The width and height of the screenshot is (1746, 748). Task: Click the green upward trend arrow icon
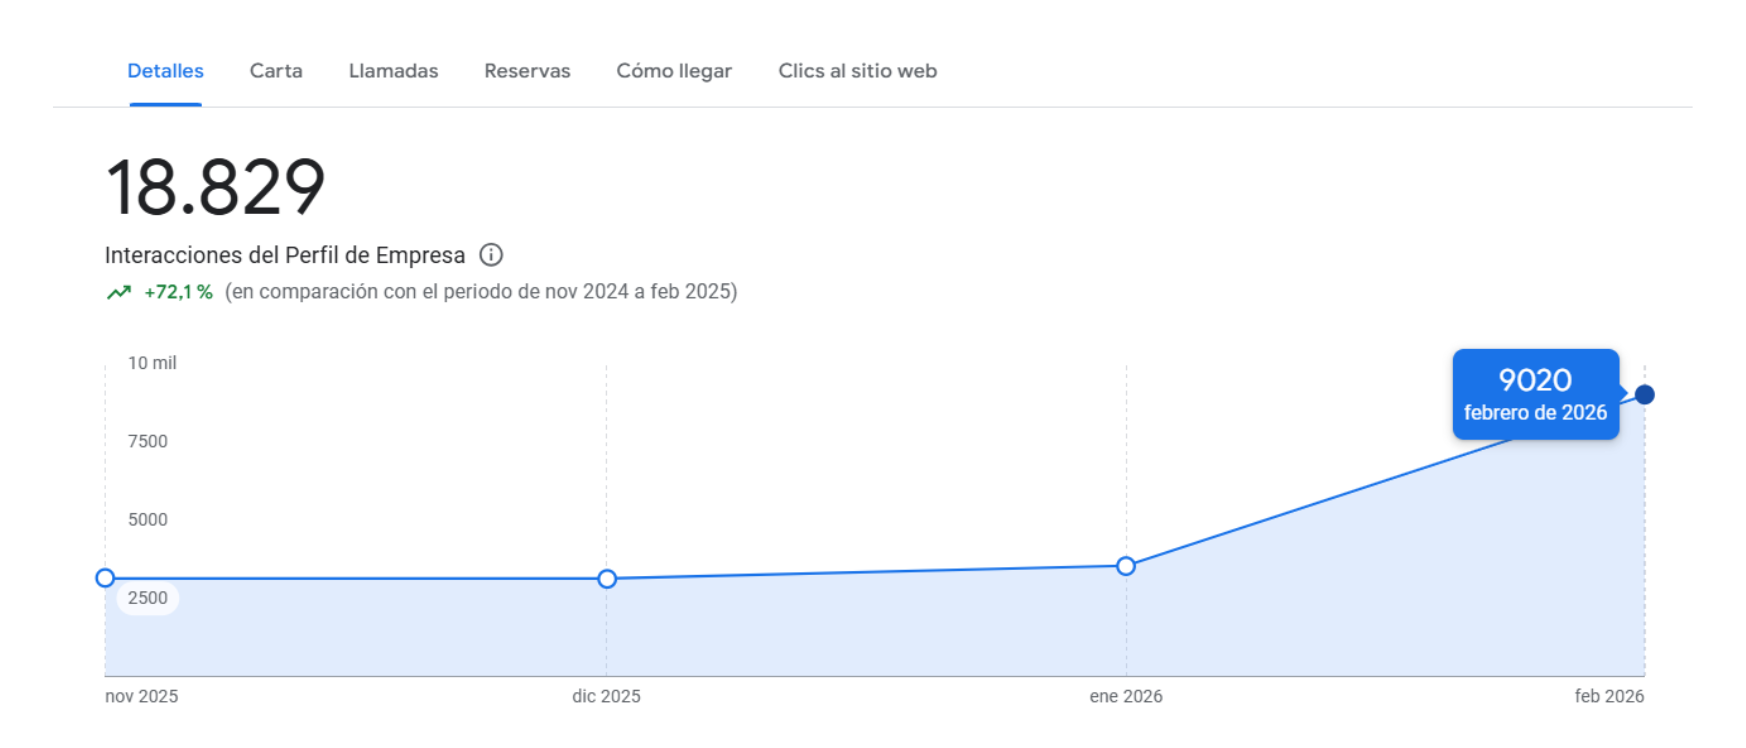pyautogui.click(x=119, y=292)
